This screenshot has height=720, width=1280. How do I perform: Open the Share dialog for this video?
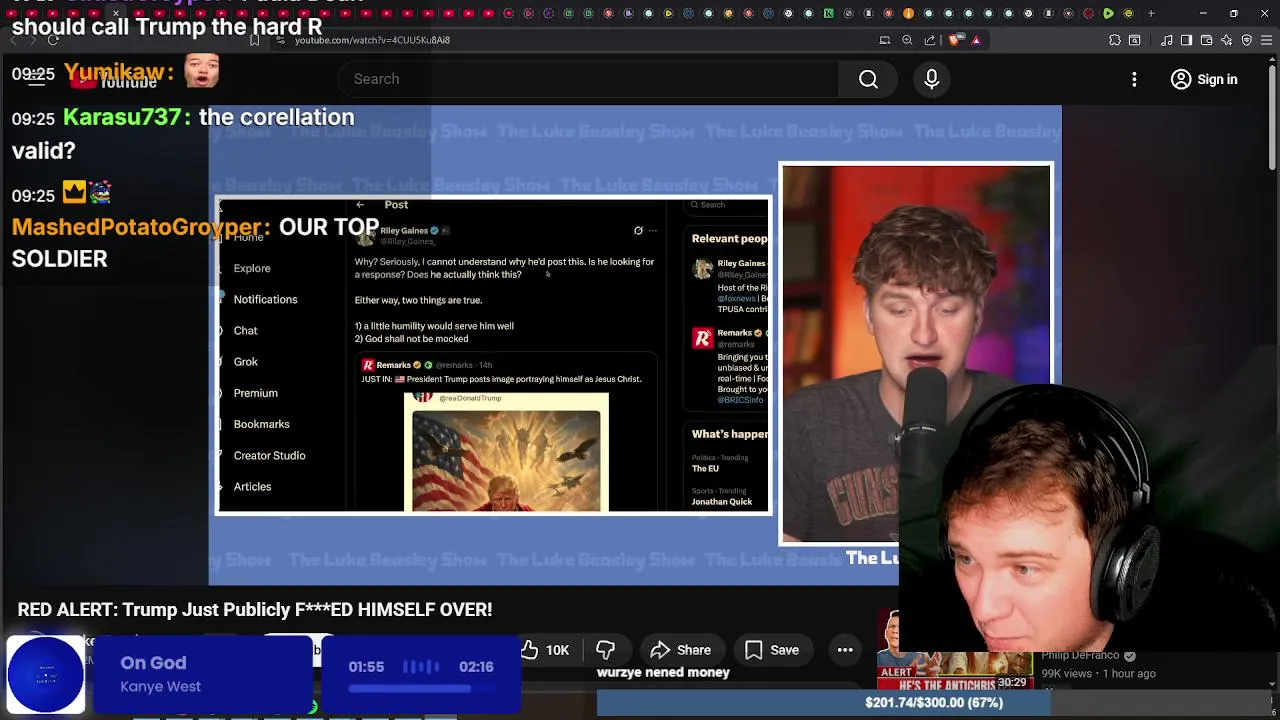(x=681, y=650)
